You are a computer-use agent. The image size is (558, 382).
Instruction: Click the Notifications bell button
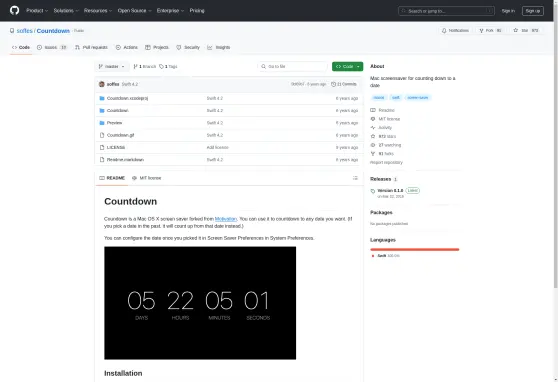tap(455, 31)
